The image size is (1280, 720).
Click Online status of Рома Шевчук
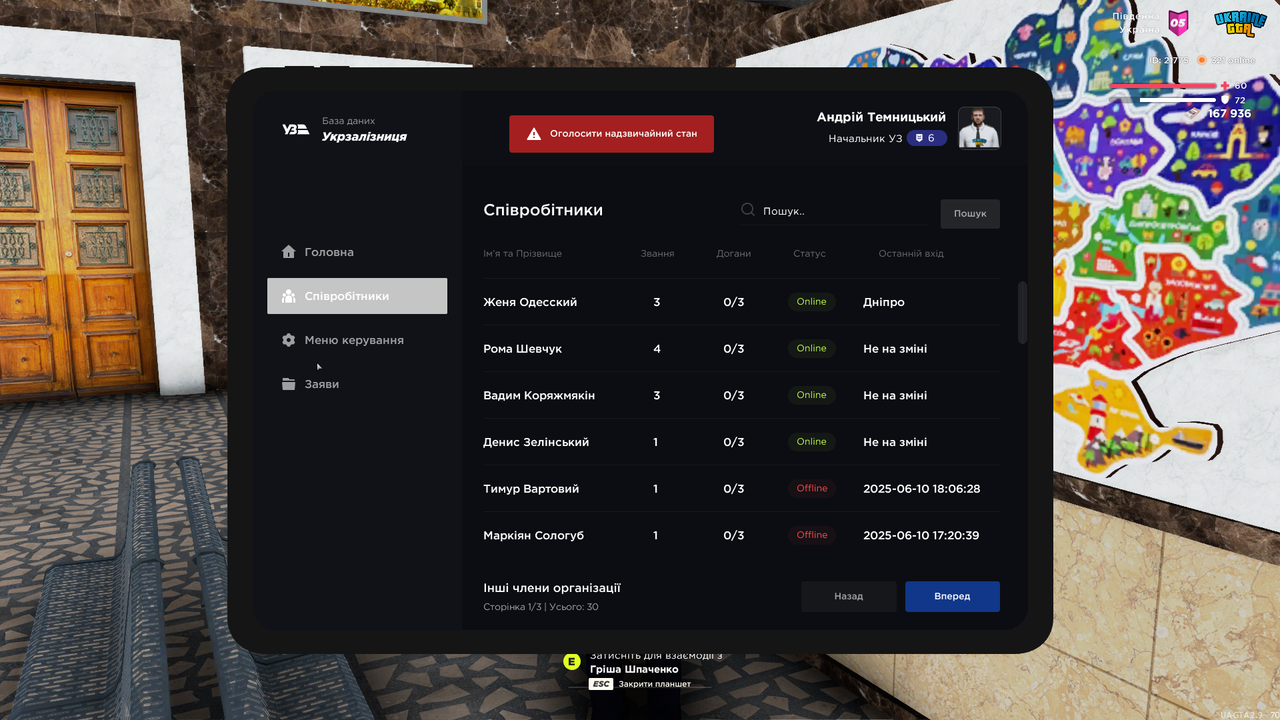click(x=812, y=348)
